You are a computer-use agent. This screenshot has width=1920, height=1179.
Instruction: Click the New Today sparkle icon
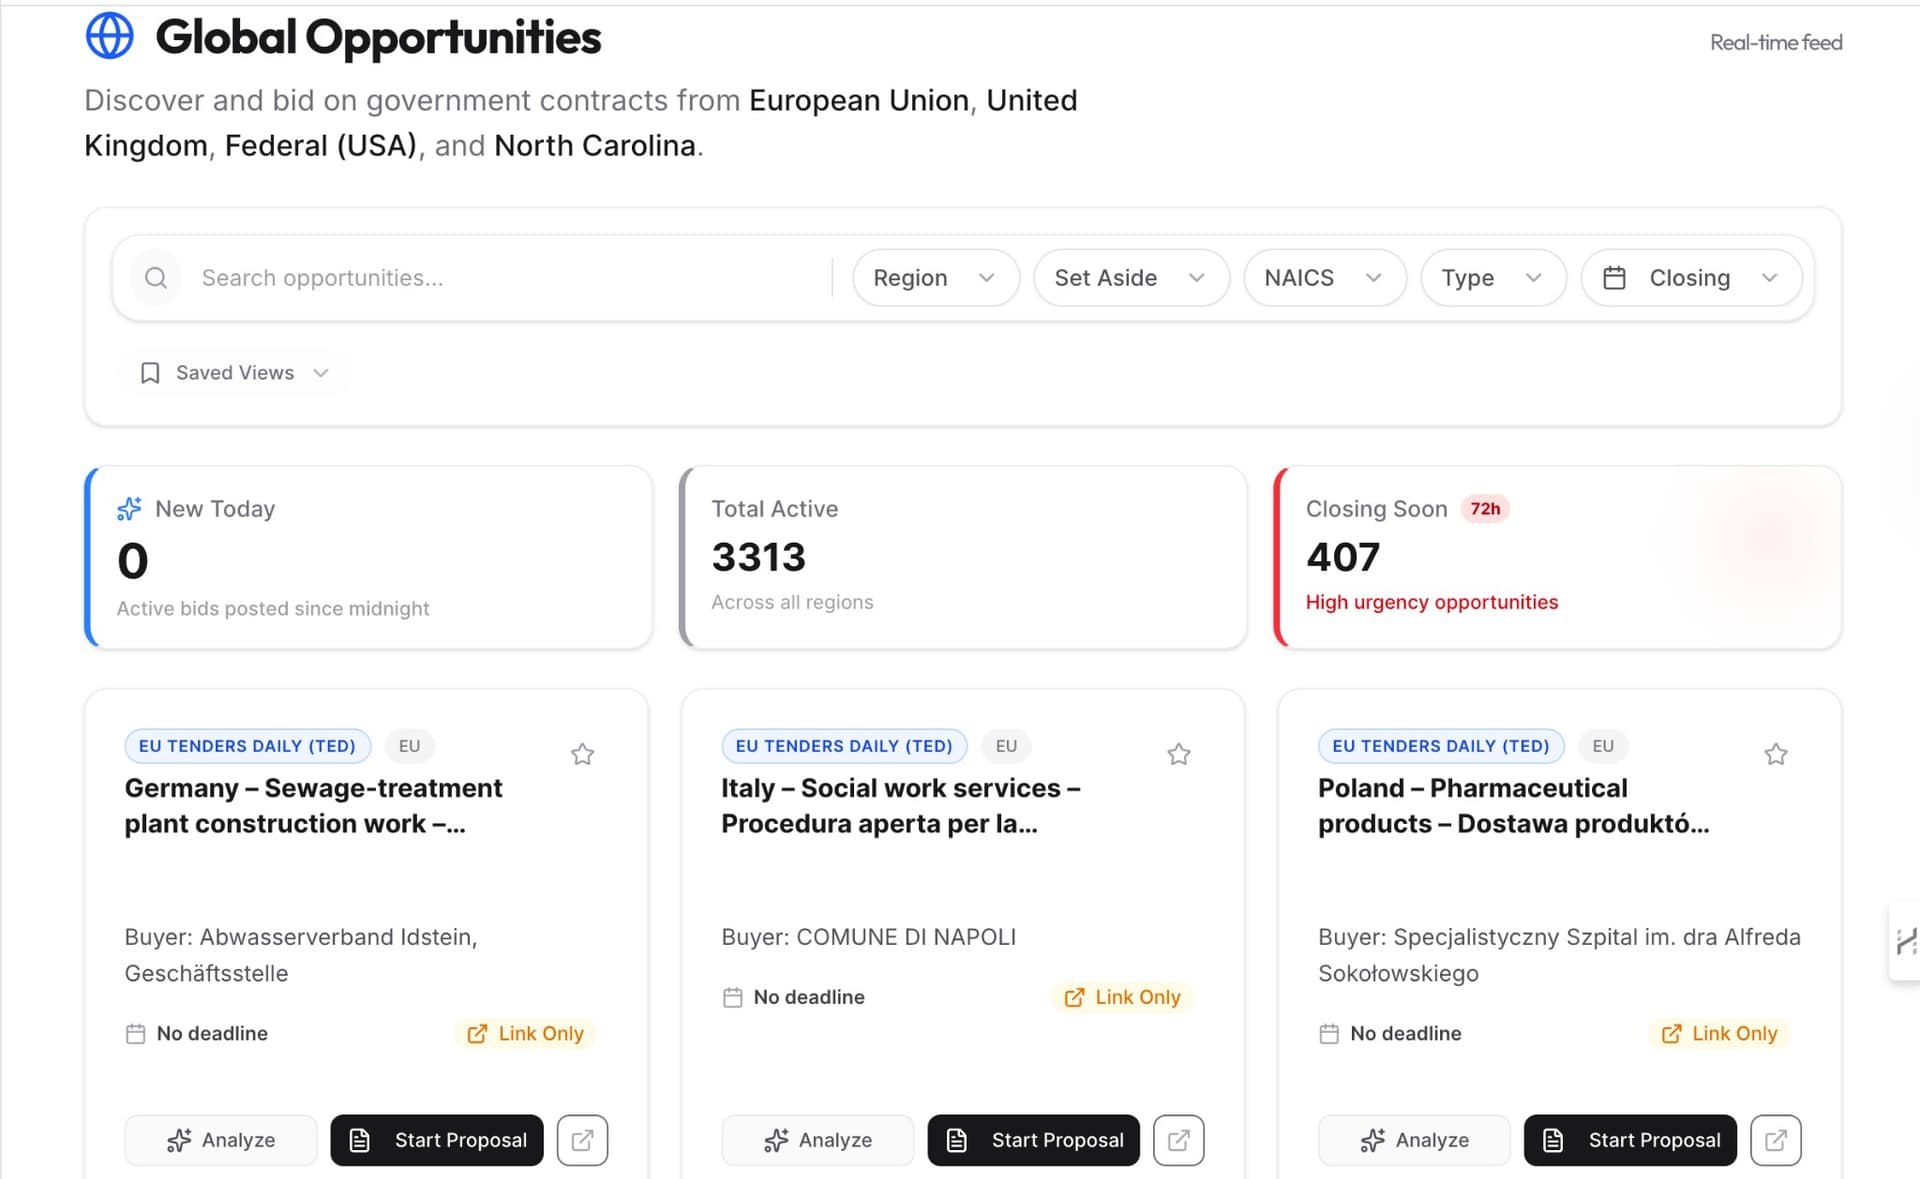click(129, 508)
